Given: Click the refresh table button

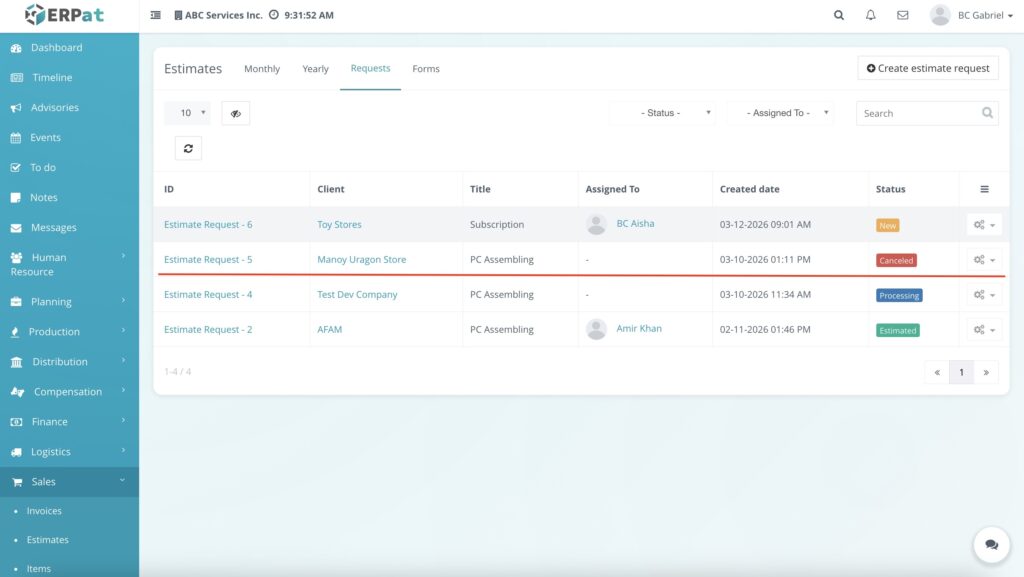Looking at the screenshot, I should point(188,148).
